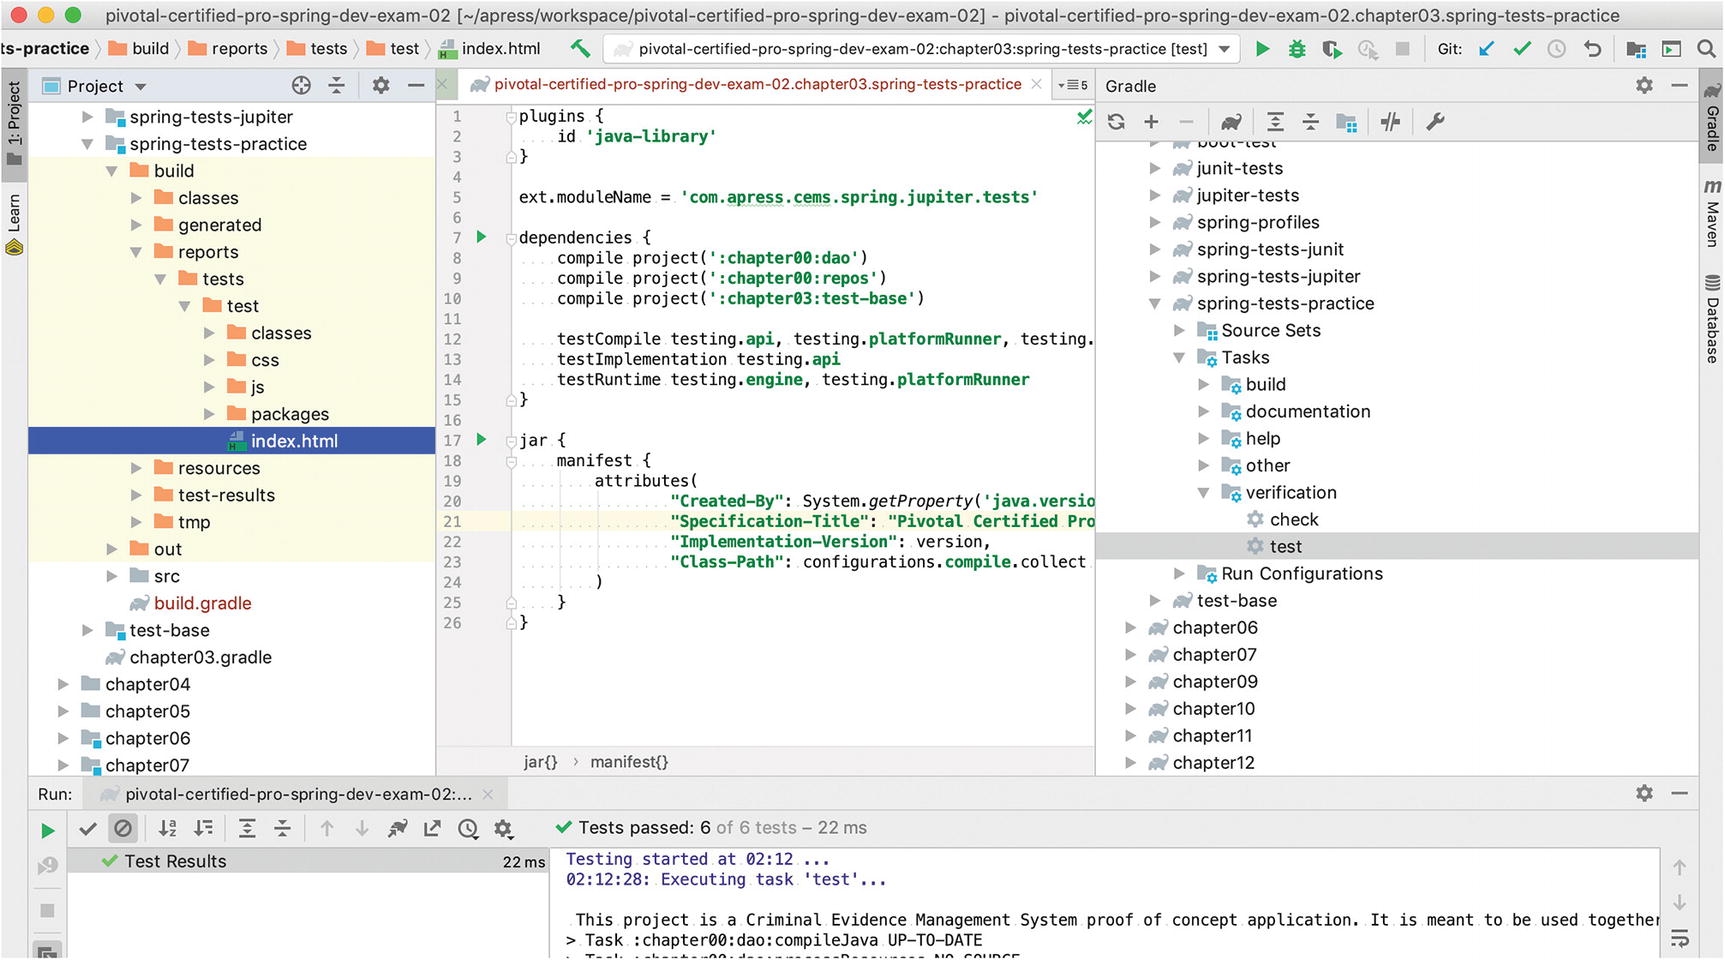
Task: Expand all in Gradle tool window
Action: [x=1275, y=122]
